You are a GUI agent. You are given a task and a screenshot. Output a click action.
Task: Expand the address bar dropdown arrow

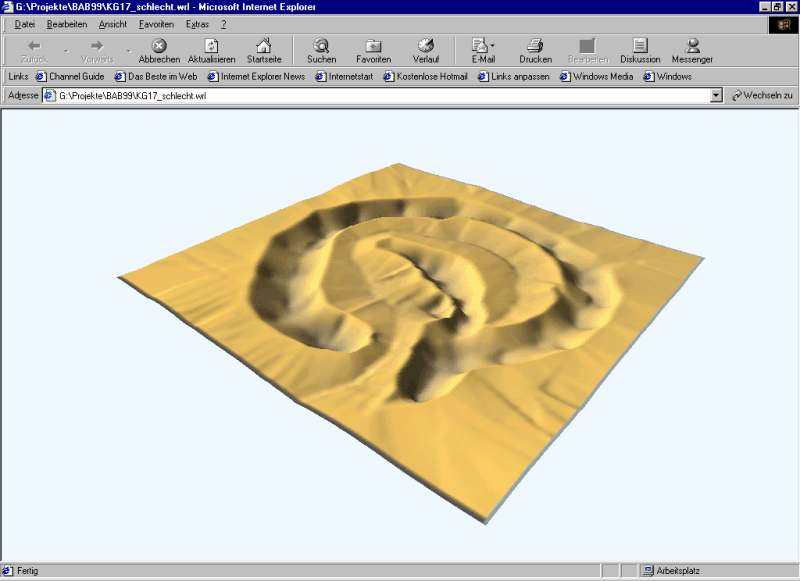[x=716, y=96]
